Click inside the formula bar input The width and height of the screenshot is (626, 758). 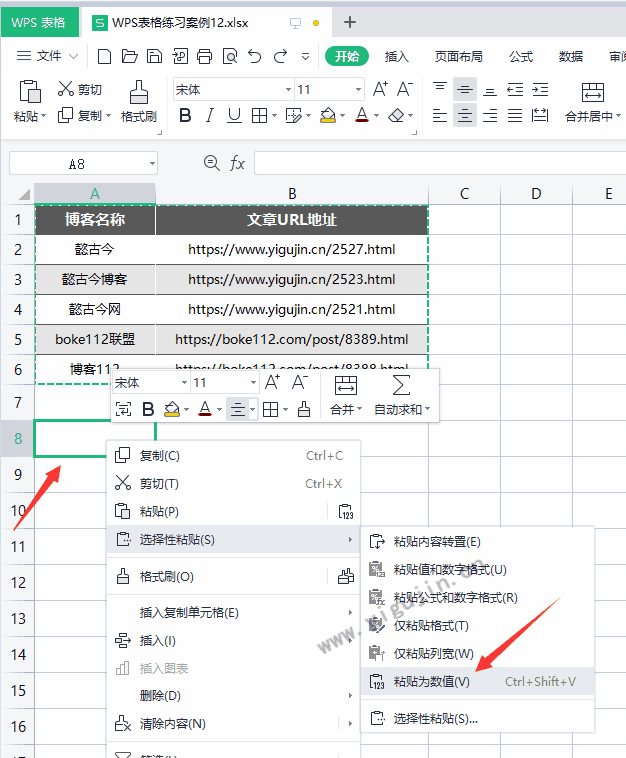point(440,163)
